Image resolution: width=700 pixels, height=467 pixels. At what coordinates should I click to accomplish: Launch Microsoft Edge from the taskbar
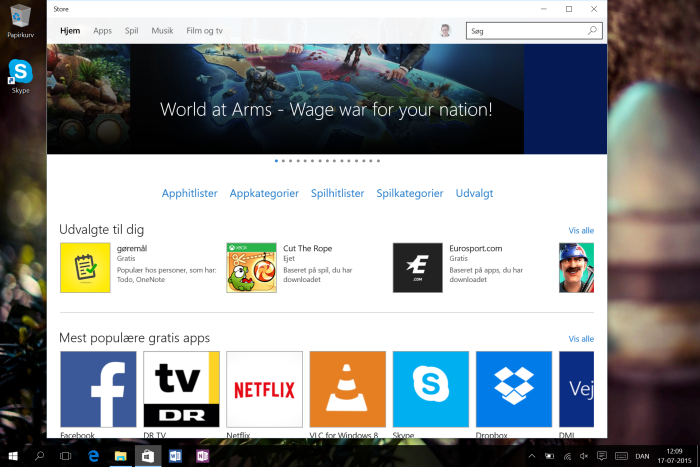tap(93, 456)
